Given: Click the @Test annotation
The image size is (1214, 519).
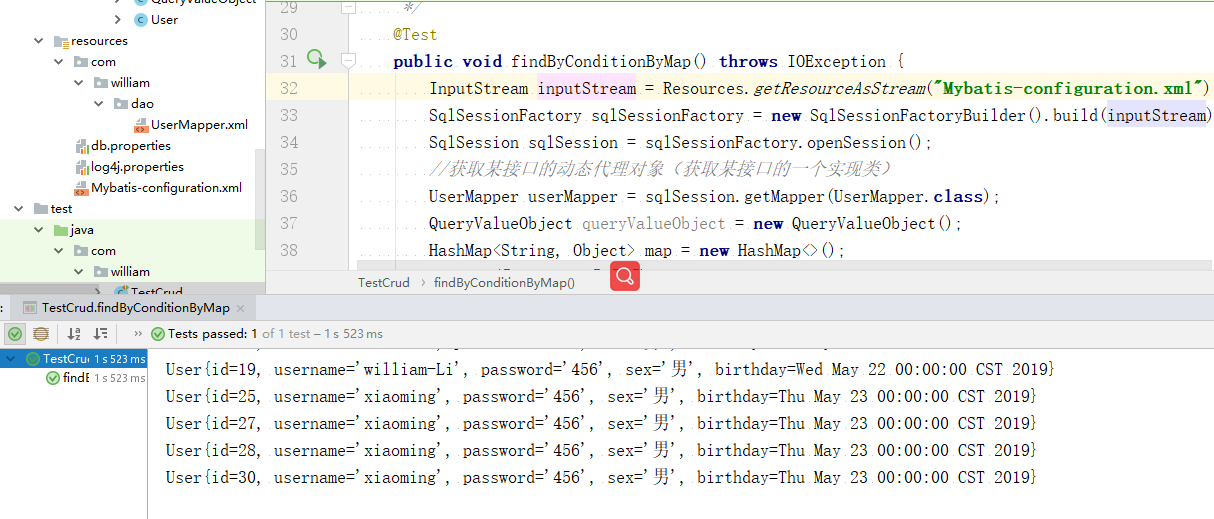Looking at the screenshot, I should coord(415,34).
